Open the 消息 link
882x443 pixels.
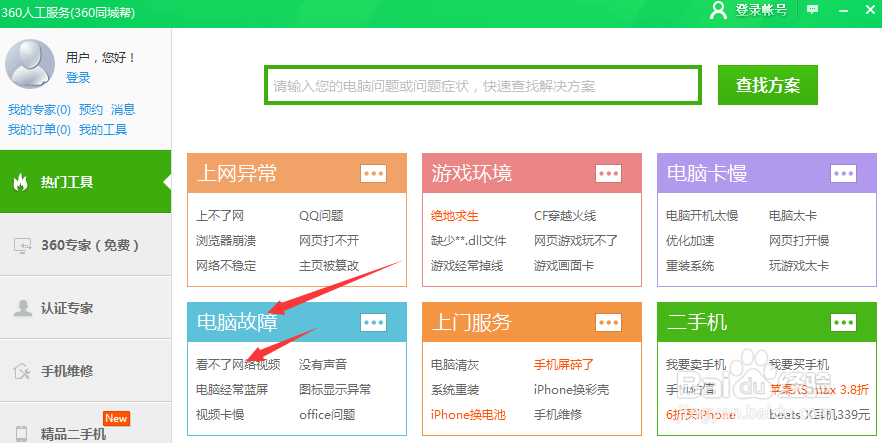[x=123, y=109]
